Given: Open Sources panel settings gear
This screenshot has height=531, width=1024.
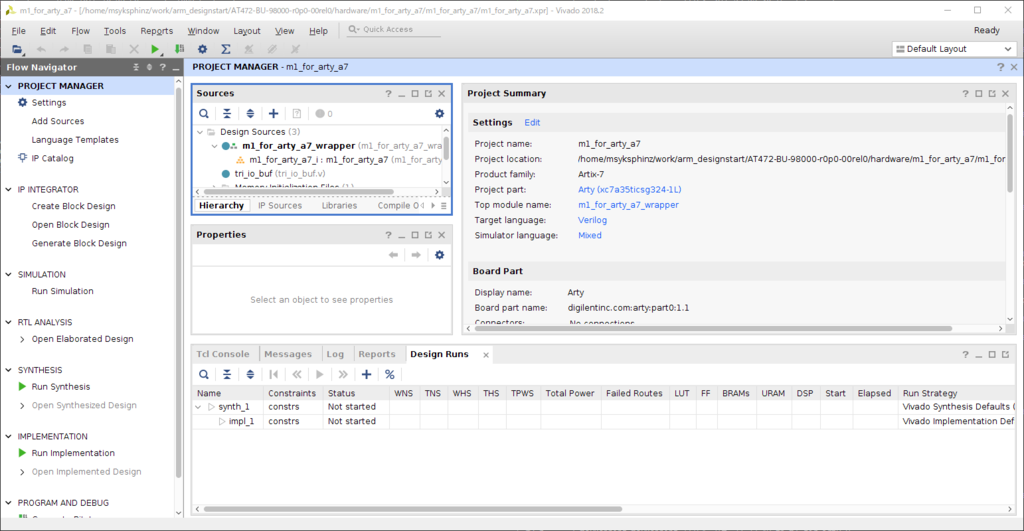Looking at the screenshot, I should (440, 114).
